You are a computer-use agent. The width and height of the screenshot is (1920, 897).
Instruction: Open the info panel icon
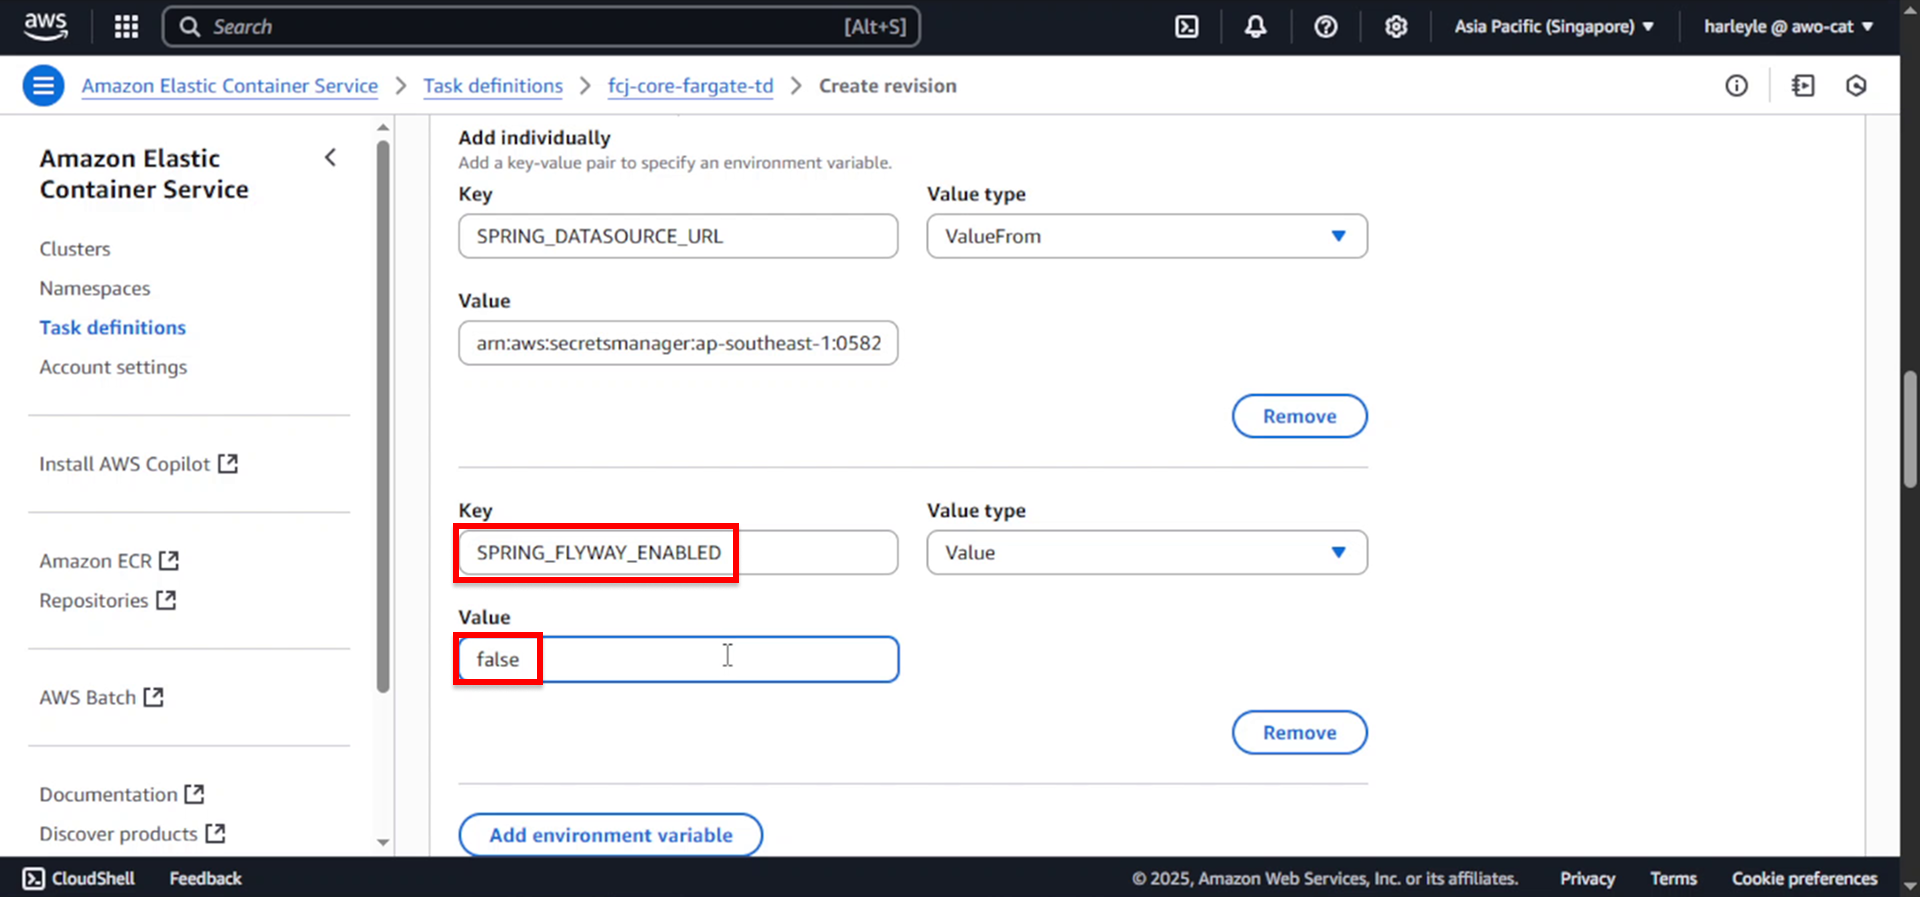[1736, 86]
